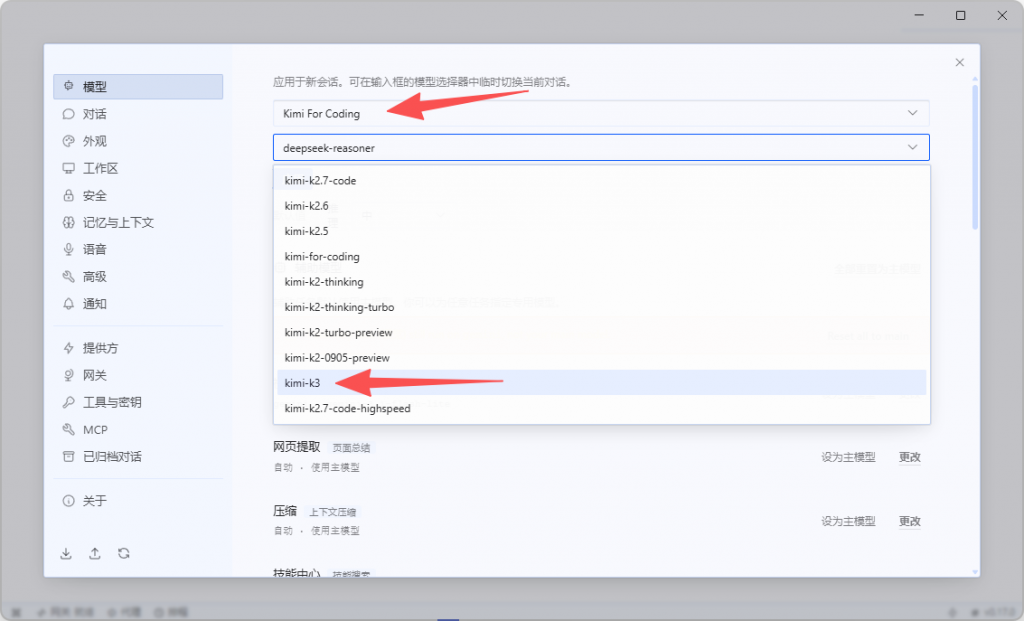Image resolution: width=1024 pixels, height=621 pixels.
Task: Click 更改 for the 压缩 row
Action: (x=910, y=521)
